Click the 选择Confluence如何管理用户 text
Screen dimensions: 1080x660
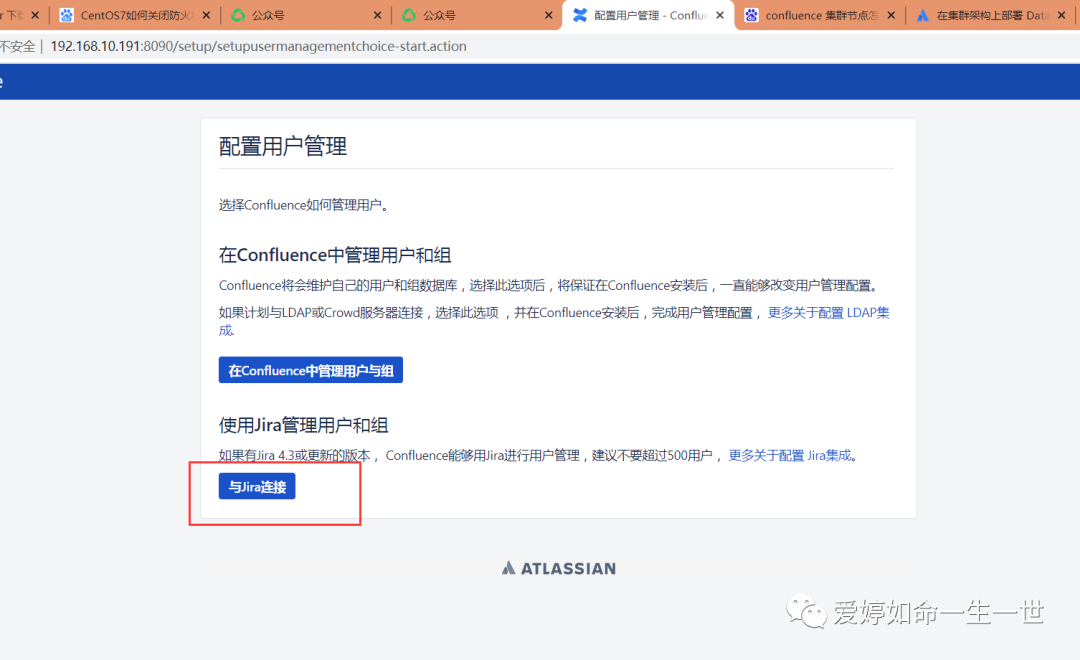(303, 205)
